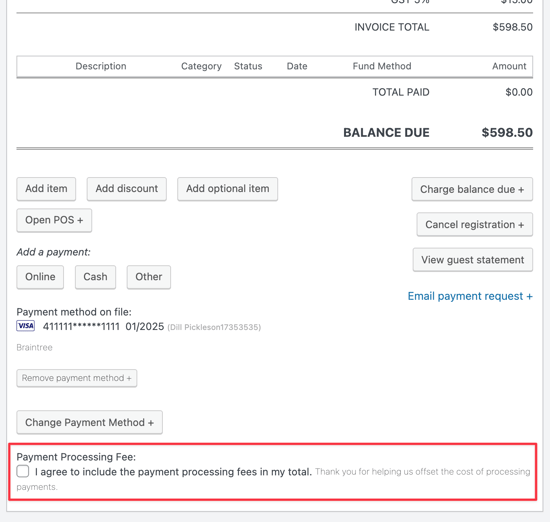Viewport: 550px width, 522px height.
Task: Expand Charge balance due +
Action: point(472,189)
